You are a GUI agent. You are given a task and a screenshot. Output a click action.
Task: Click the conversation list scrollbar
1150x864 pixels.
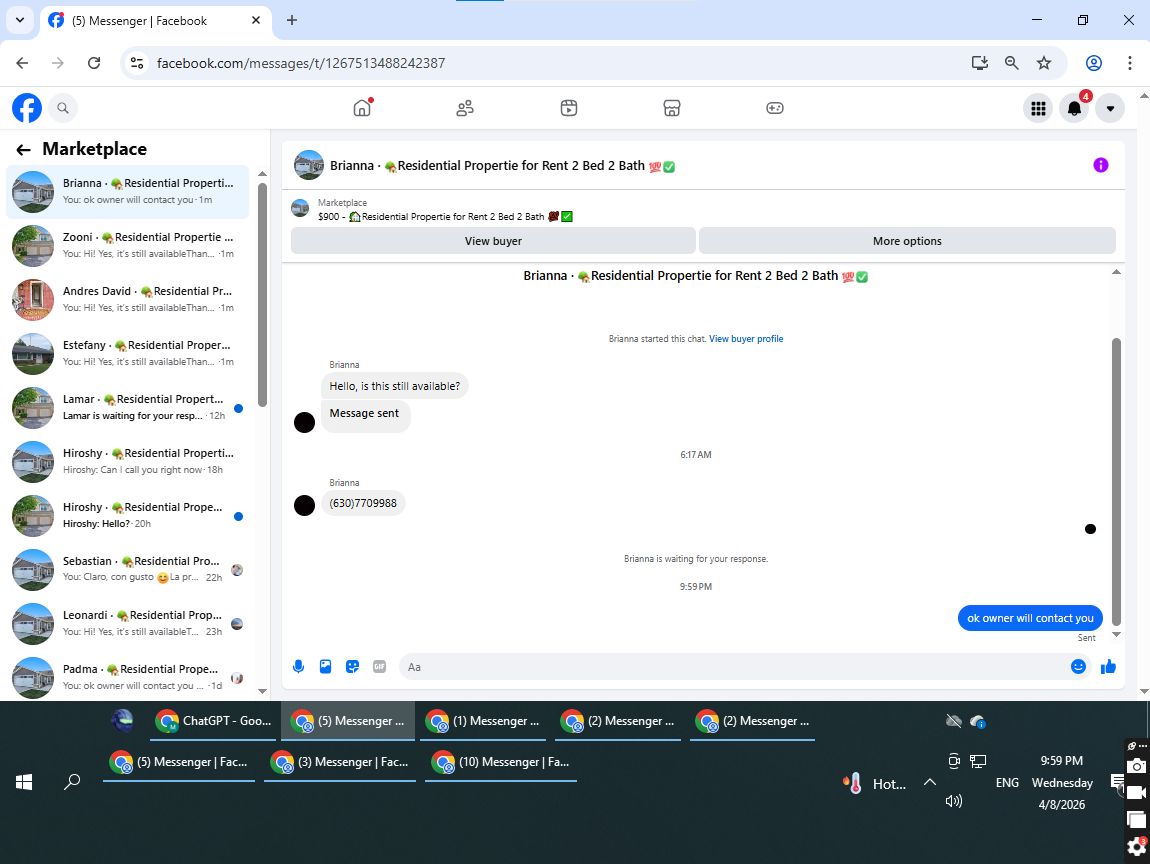(x=263, y=293)
